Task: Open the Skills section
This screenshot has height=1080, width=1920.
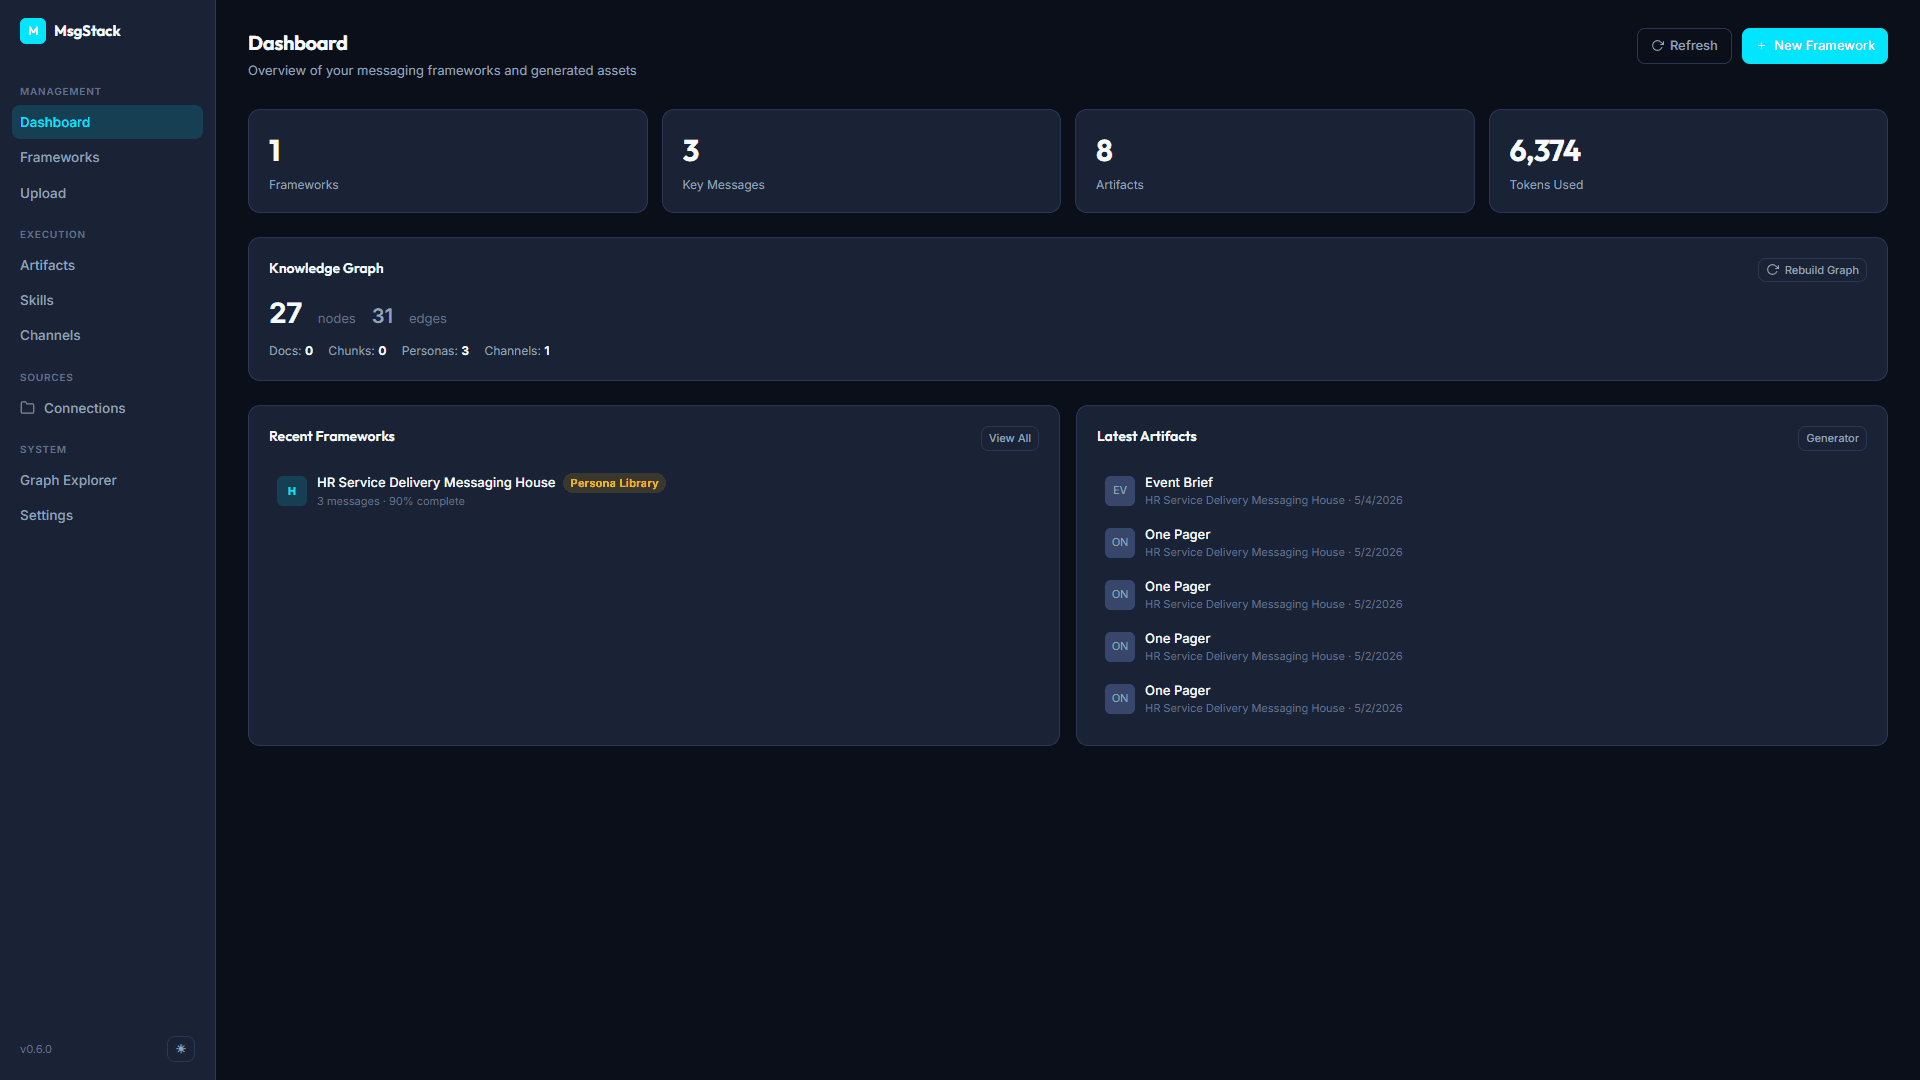Action: pos(107,300)
